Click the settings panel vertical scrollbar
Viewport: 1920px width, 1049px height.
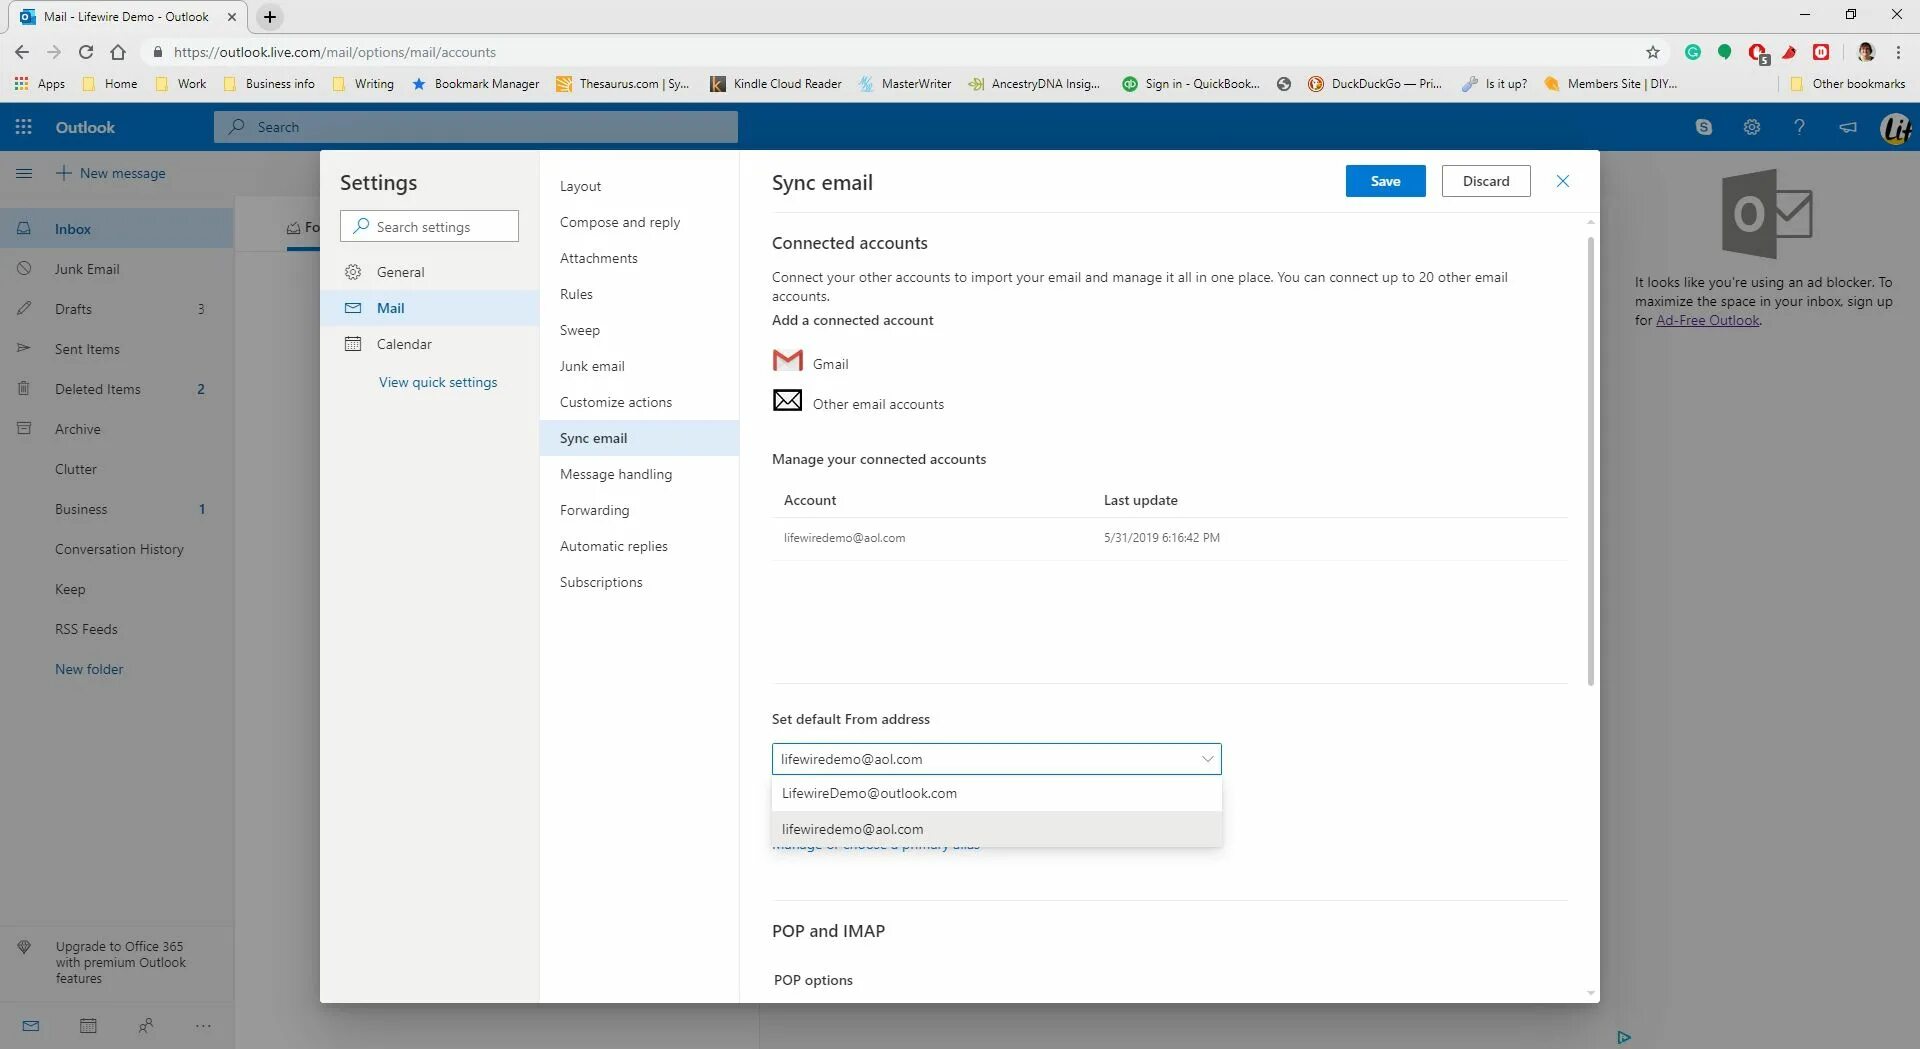1590,461
